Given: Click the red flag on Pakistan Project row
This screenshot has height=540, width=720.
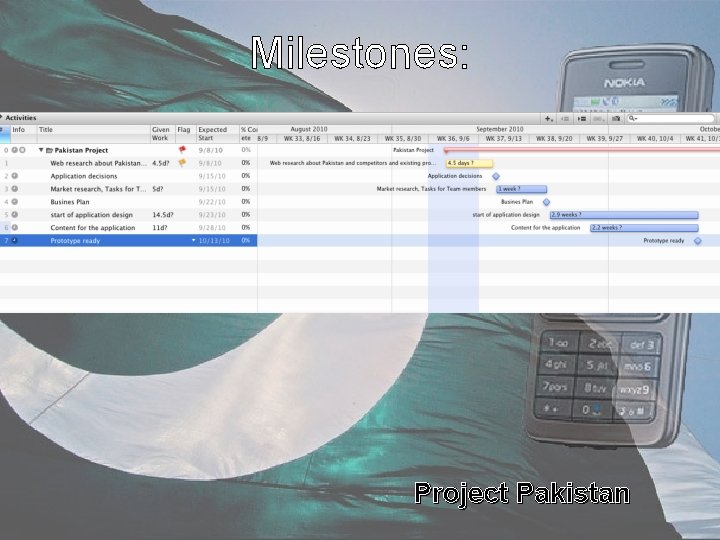Looking at the screenshot, I should click(x=182, y=150).
